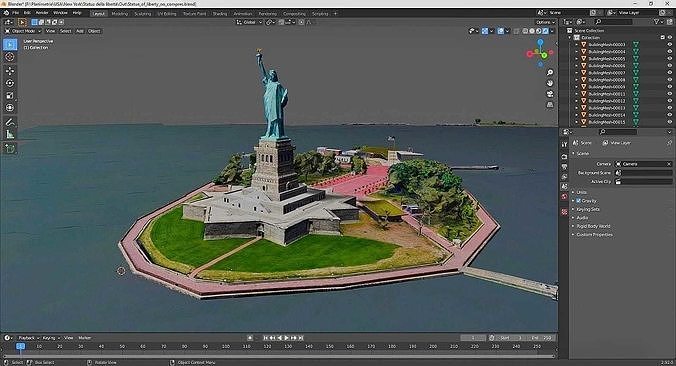This screenshot has height=366, width=676.
Task: Toggle X-ray display in viewport header
Action: pos(516,31)
